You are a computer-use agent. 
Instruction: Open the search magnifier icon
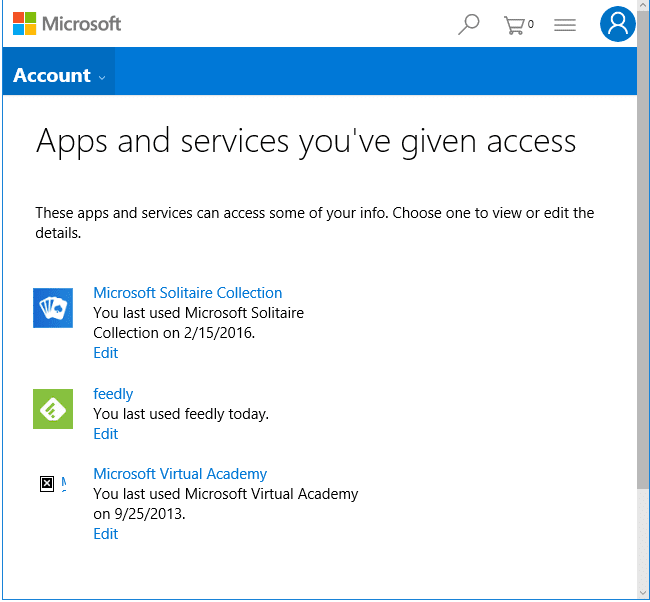pyautogui.click(x=468, y=24)
